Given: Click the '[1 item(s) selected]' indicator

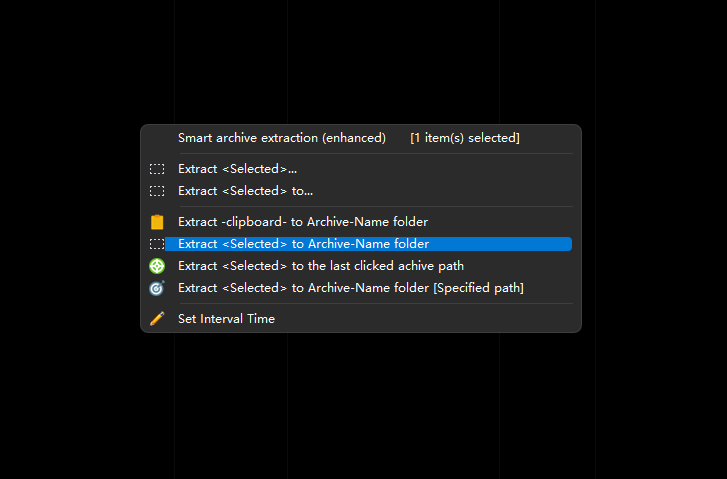Looking at the screenshot, I should point(464,138).
